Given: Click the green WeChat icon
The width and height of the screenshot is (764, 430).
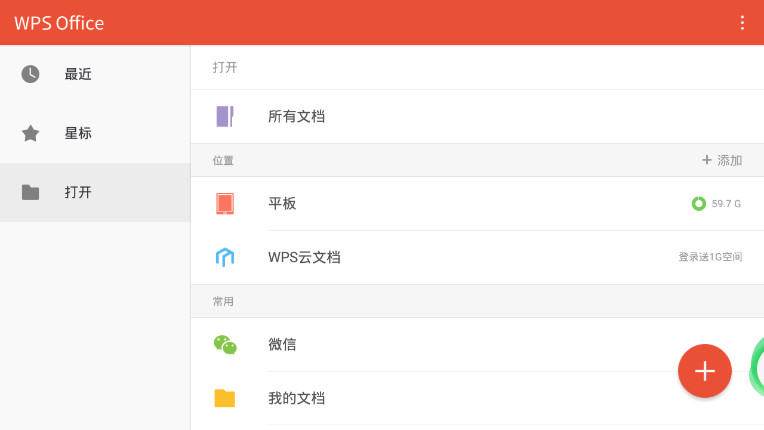Looking at the screenshot, I should coord(225,344).
